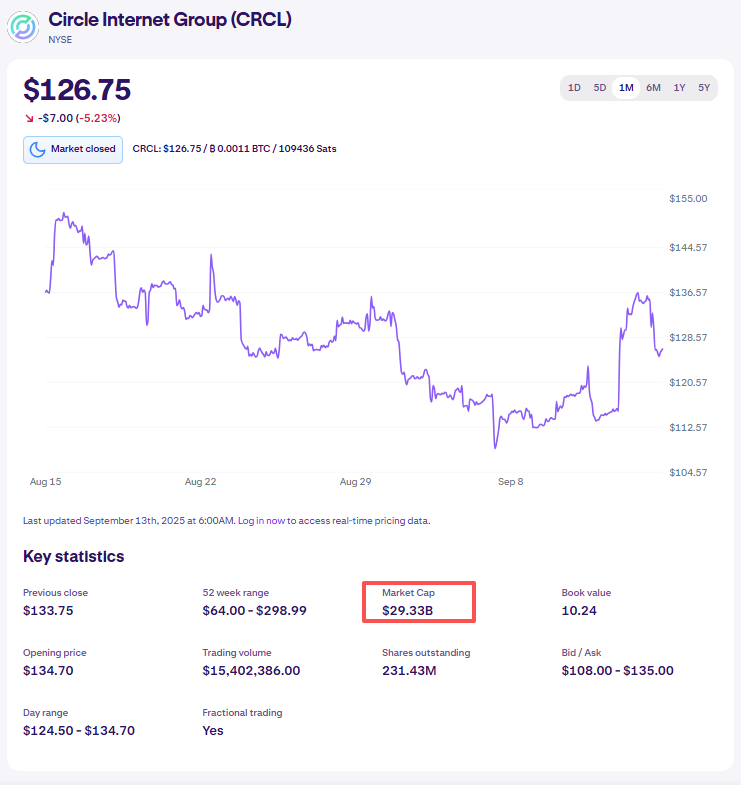Click the Day range value $124.50 - $134.70
741x785 pixels.
79,731
